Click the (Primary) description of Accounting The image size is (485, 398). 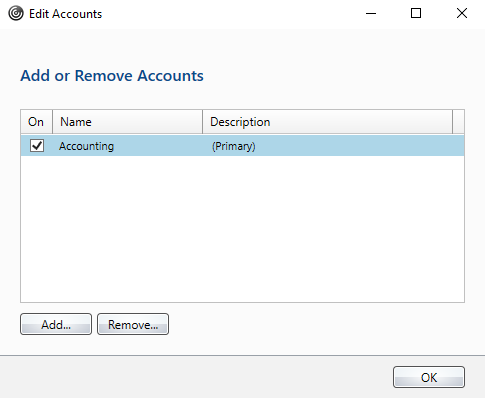[x=234, y=146]
